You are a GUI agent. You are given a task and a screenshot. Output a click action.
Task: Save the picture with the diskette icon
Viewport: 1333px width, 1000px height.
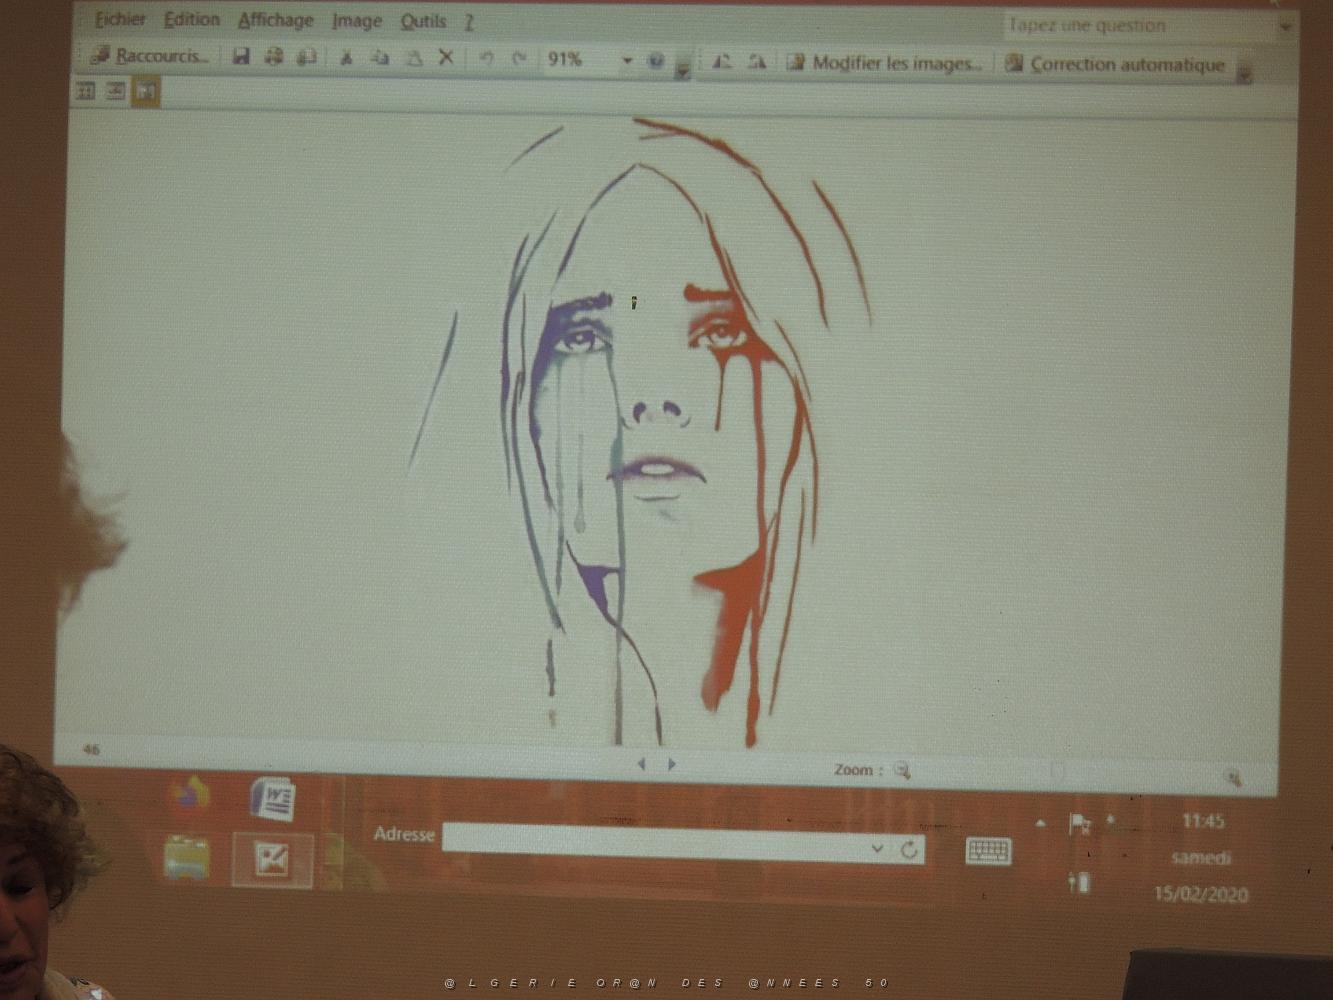click(241, 57)
